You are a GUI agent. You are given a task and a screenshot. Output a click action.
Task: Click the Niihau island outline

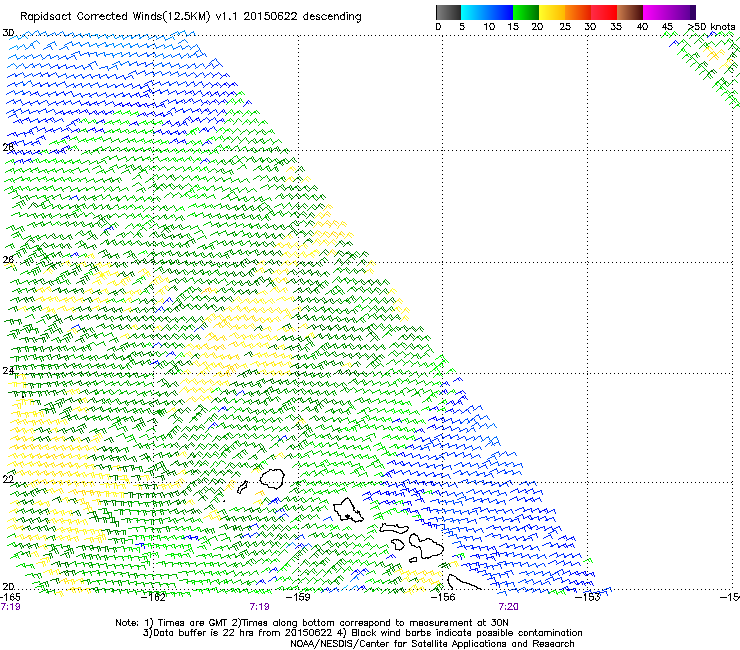click(x=243, y=487)
